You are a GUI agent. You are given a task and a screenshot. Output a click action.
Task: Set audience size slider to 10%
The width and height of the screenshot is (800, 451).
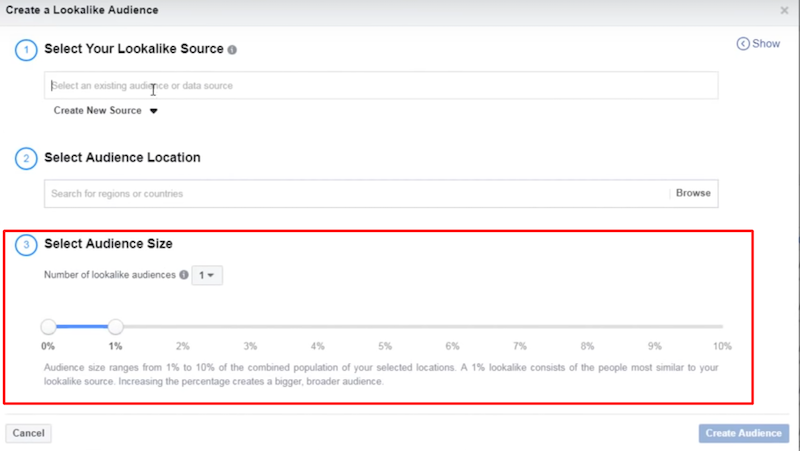[x=721, y=326]
